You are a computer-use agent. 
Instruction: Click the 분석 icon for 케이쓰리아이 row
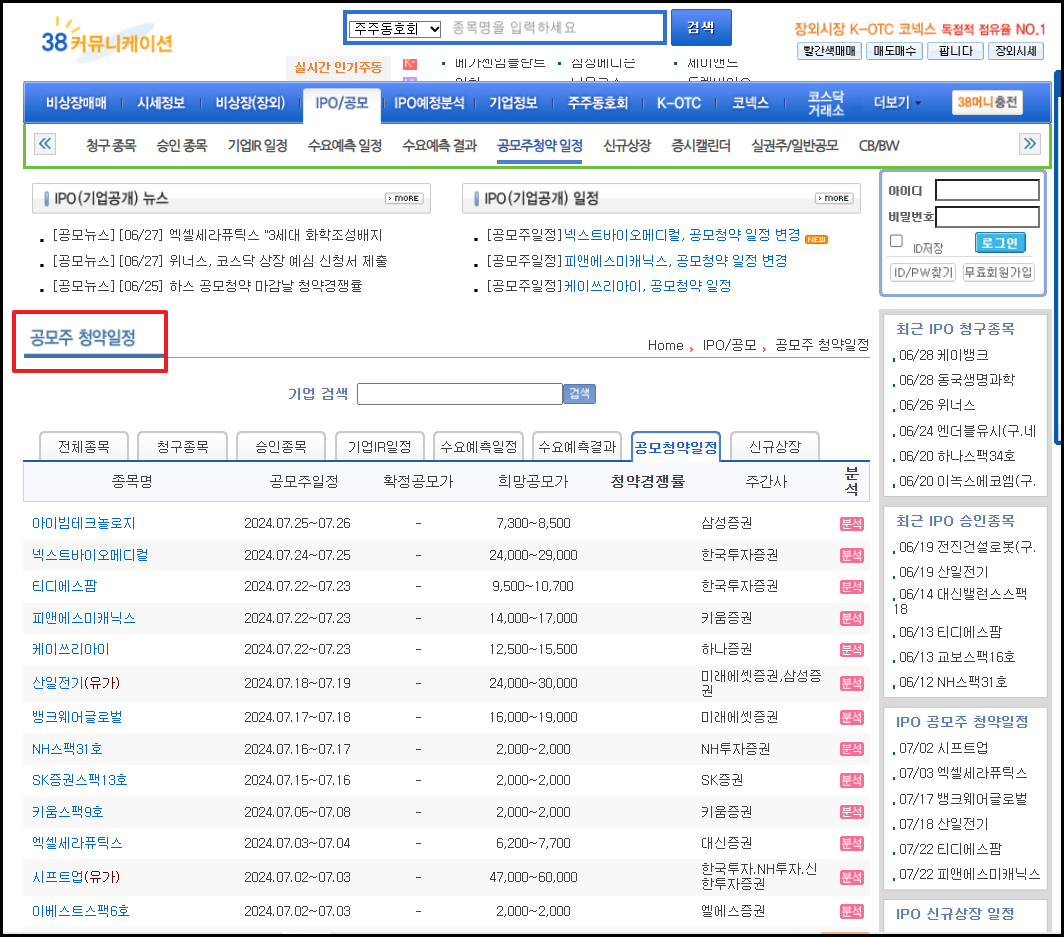[x=852, y=650]
